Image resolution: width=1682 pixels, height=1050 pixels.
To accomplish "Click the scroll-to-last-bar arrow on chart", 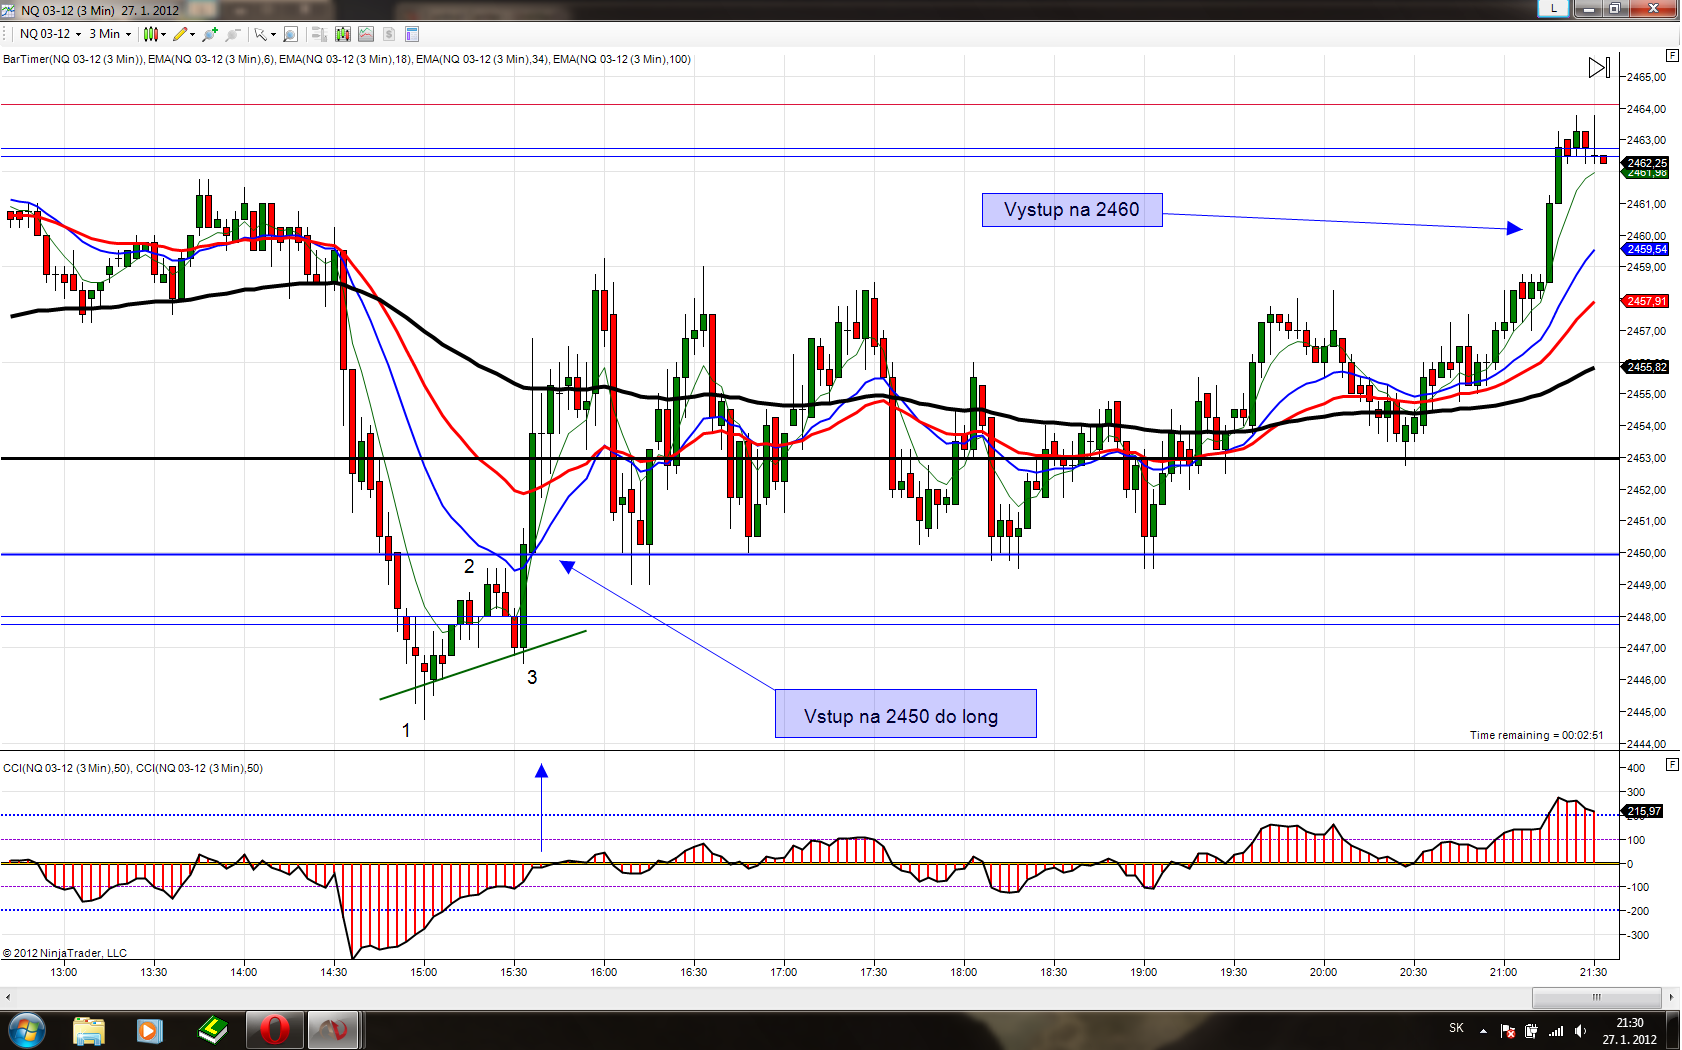I will tap(1599, 68).
